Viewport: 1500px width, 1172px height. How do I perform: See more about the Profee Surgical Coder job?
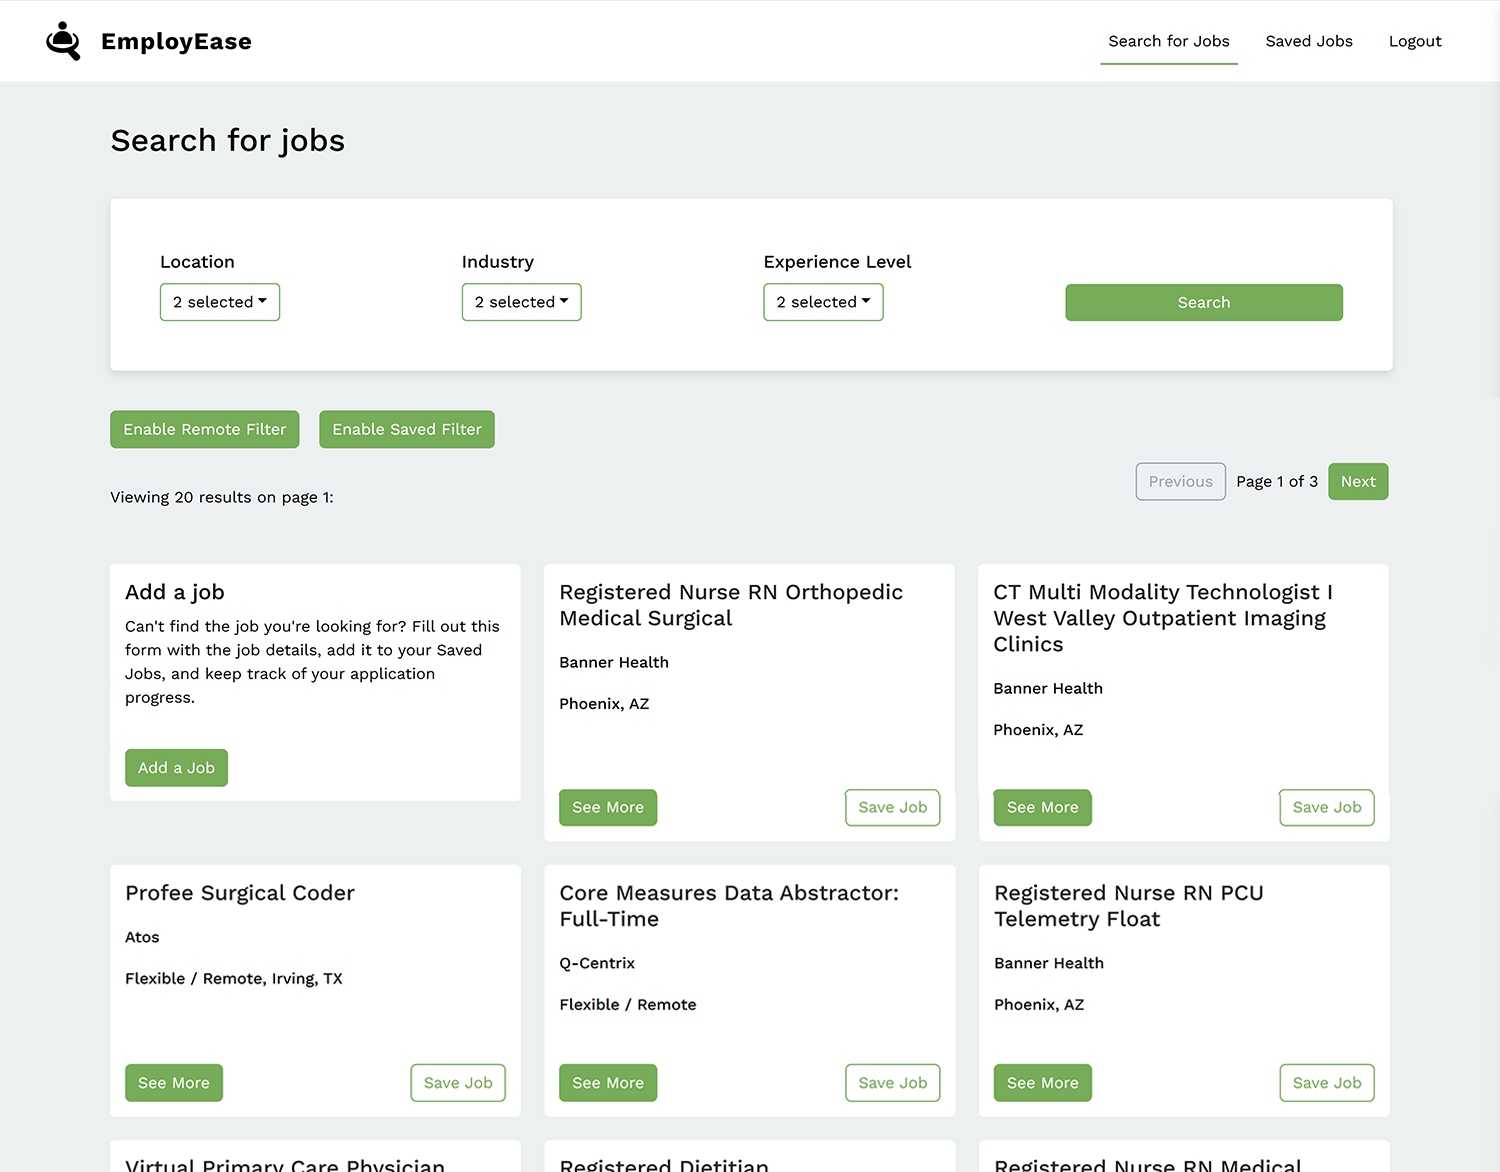pyautogui.click(x=173, y=1082)
